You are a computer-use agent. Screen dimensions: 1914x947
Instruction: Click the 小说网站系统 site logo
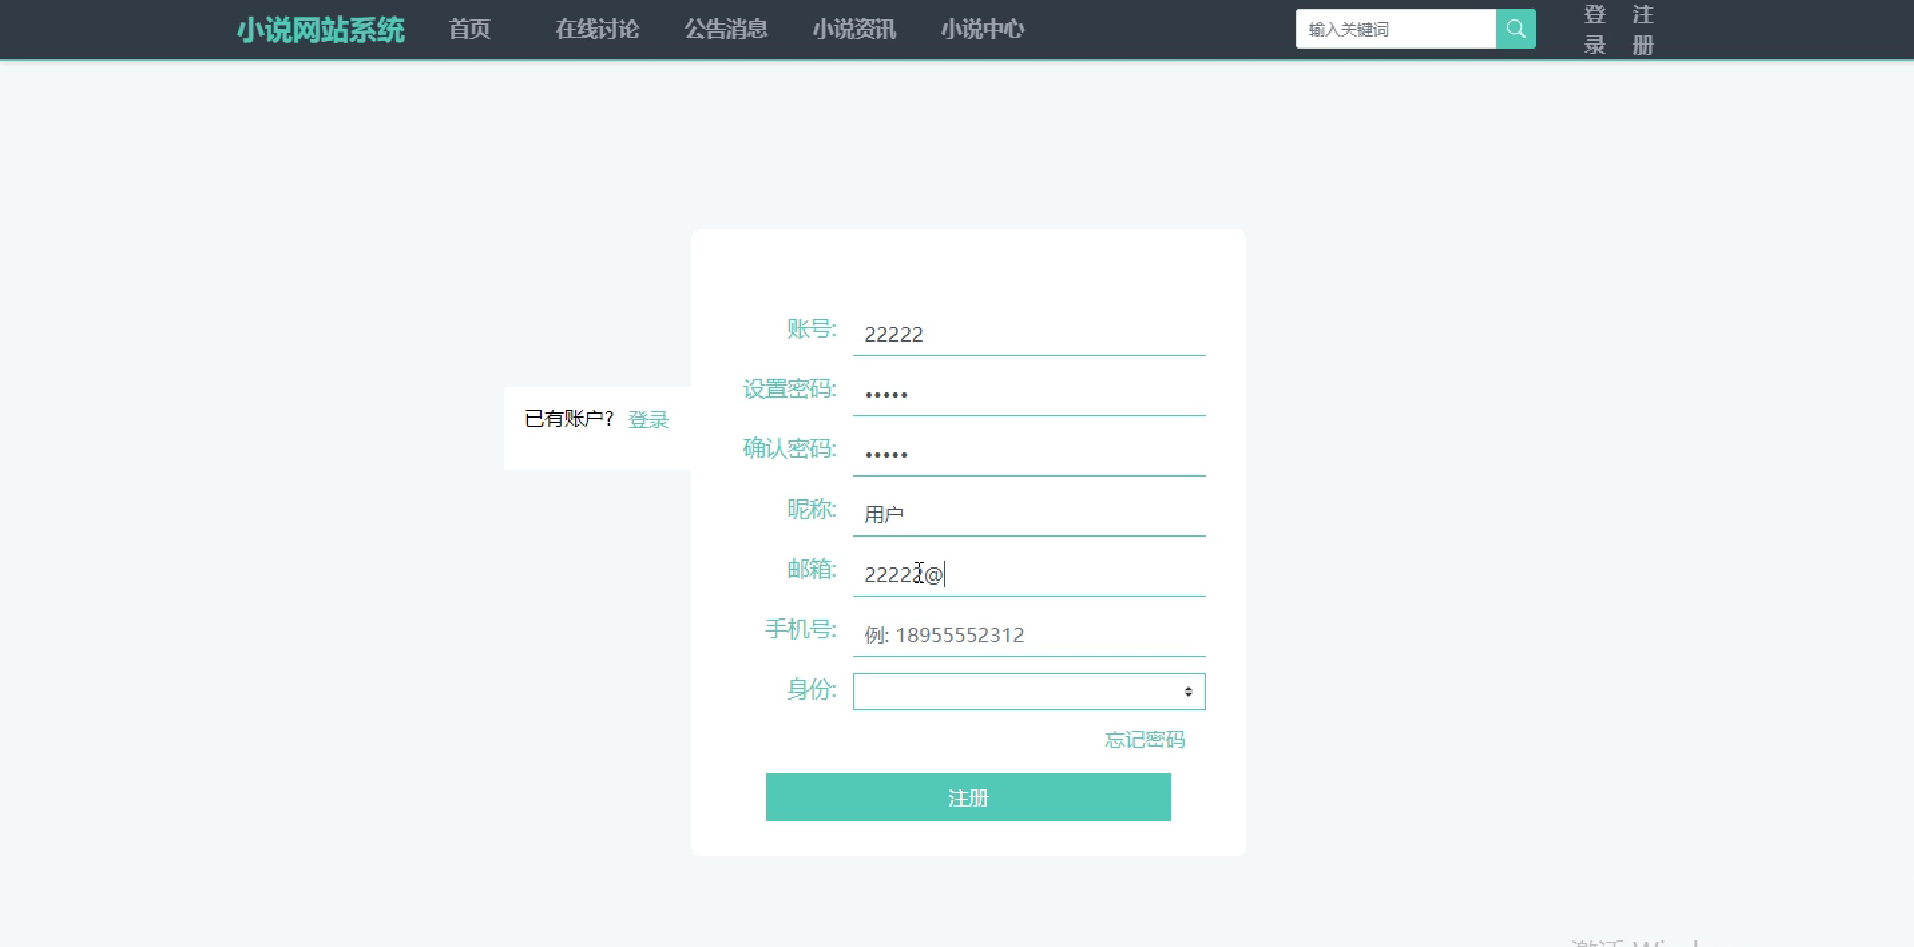(x=320, y=30)
